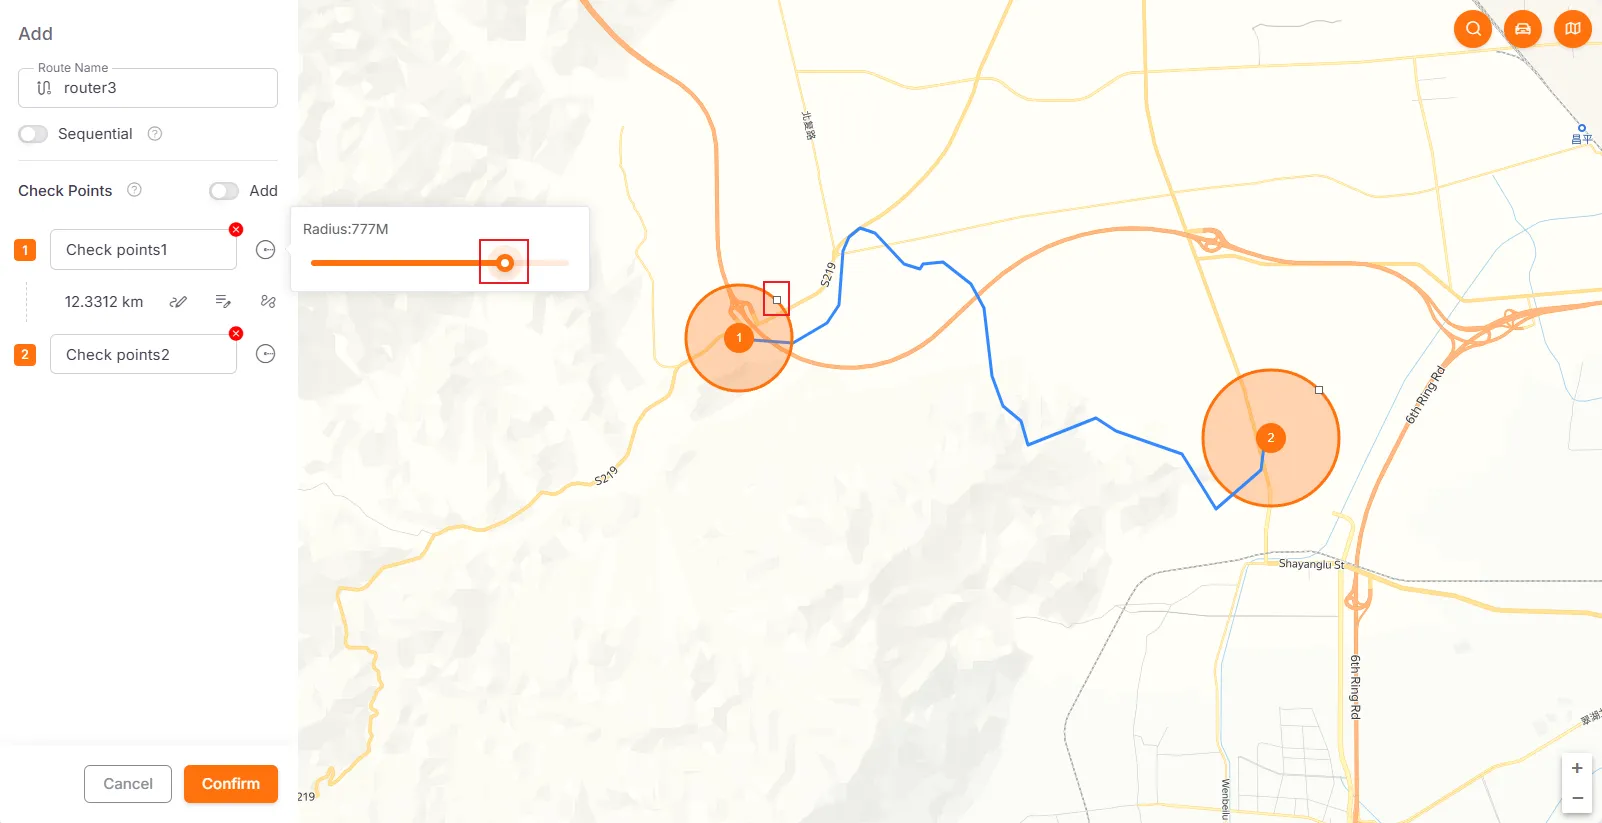Click the search icon on the map
This screenshot has width=1602, height=823.
coord(1473,29)
